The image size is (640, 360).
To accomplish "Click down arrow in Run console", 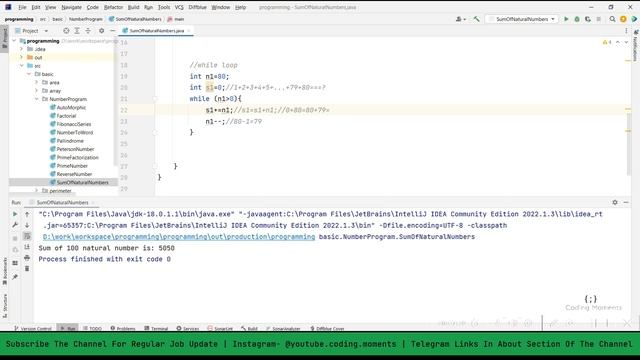I will point(27,225).
